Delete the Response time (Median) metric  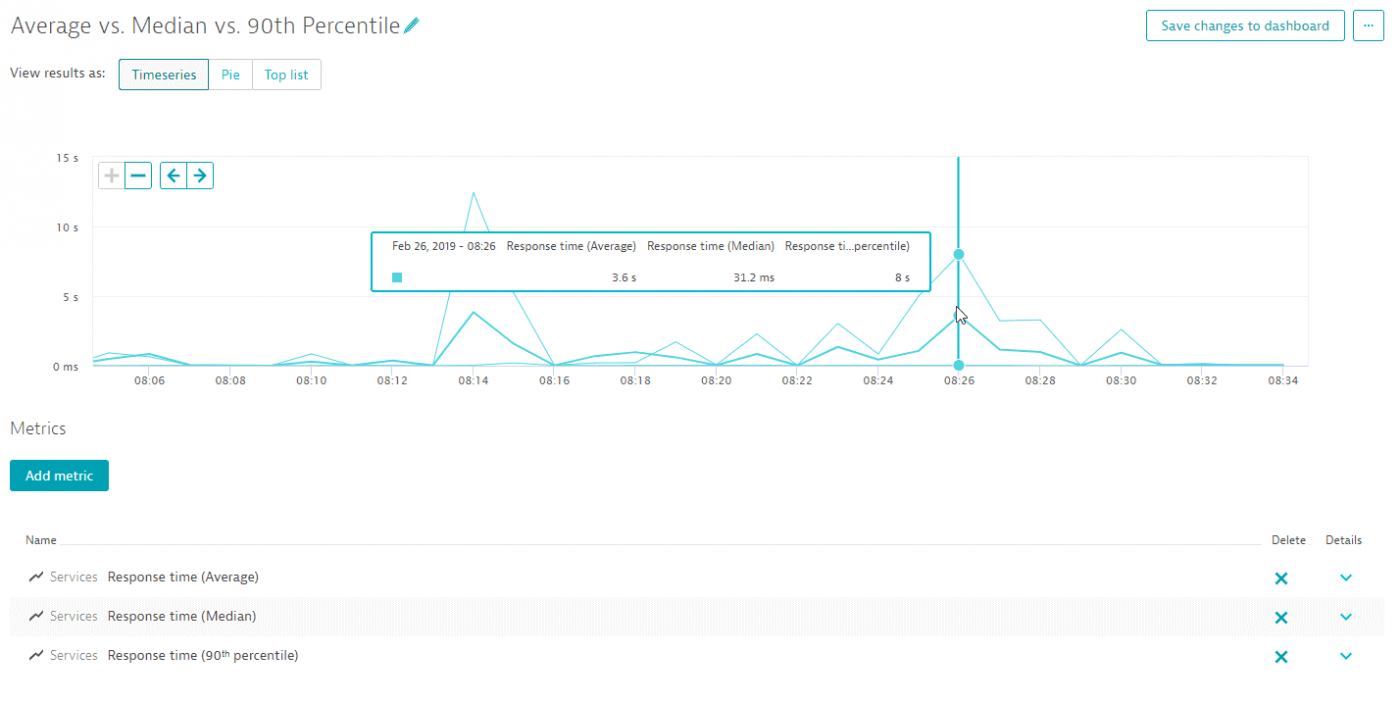click(x=1281, y=617)
